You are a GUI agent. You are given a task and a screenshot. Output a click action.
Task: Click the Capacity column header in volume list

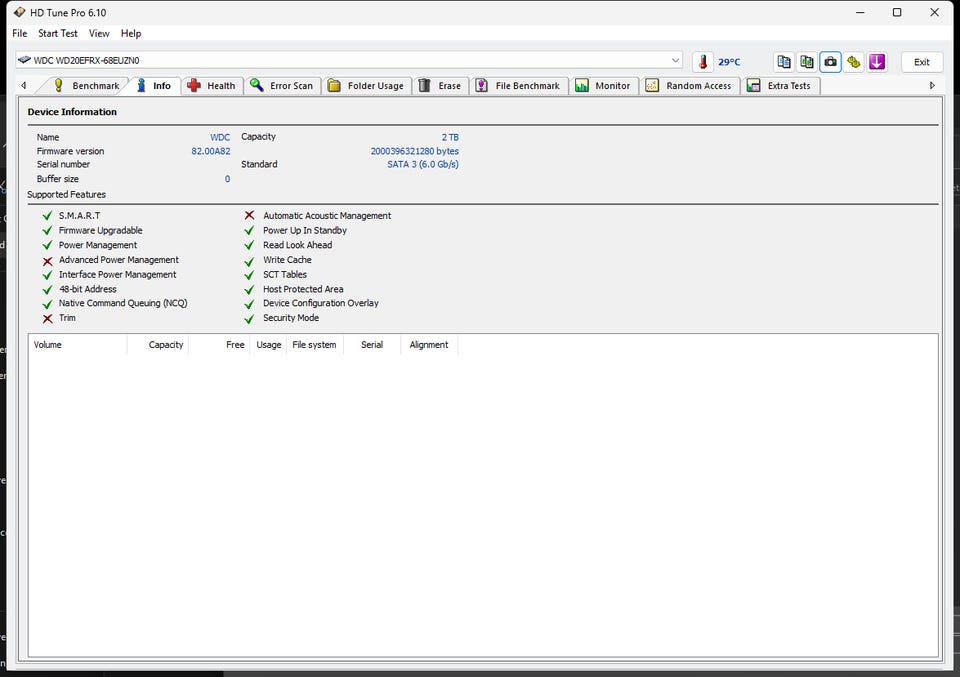coord(158,345)
